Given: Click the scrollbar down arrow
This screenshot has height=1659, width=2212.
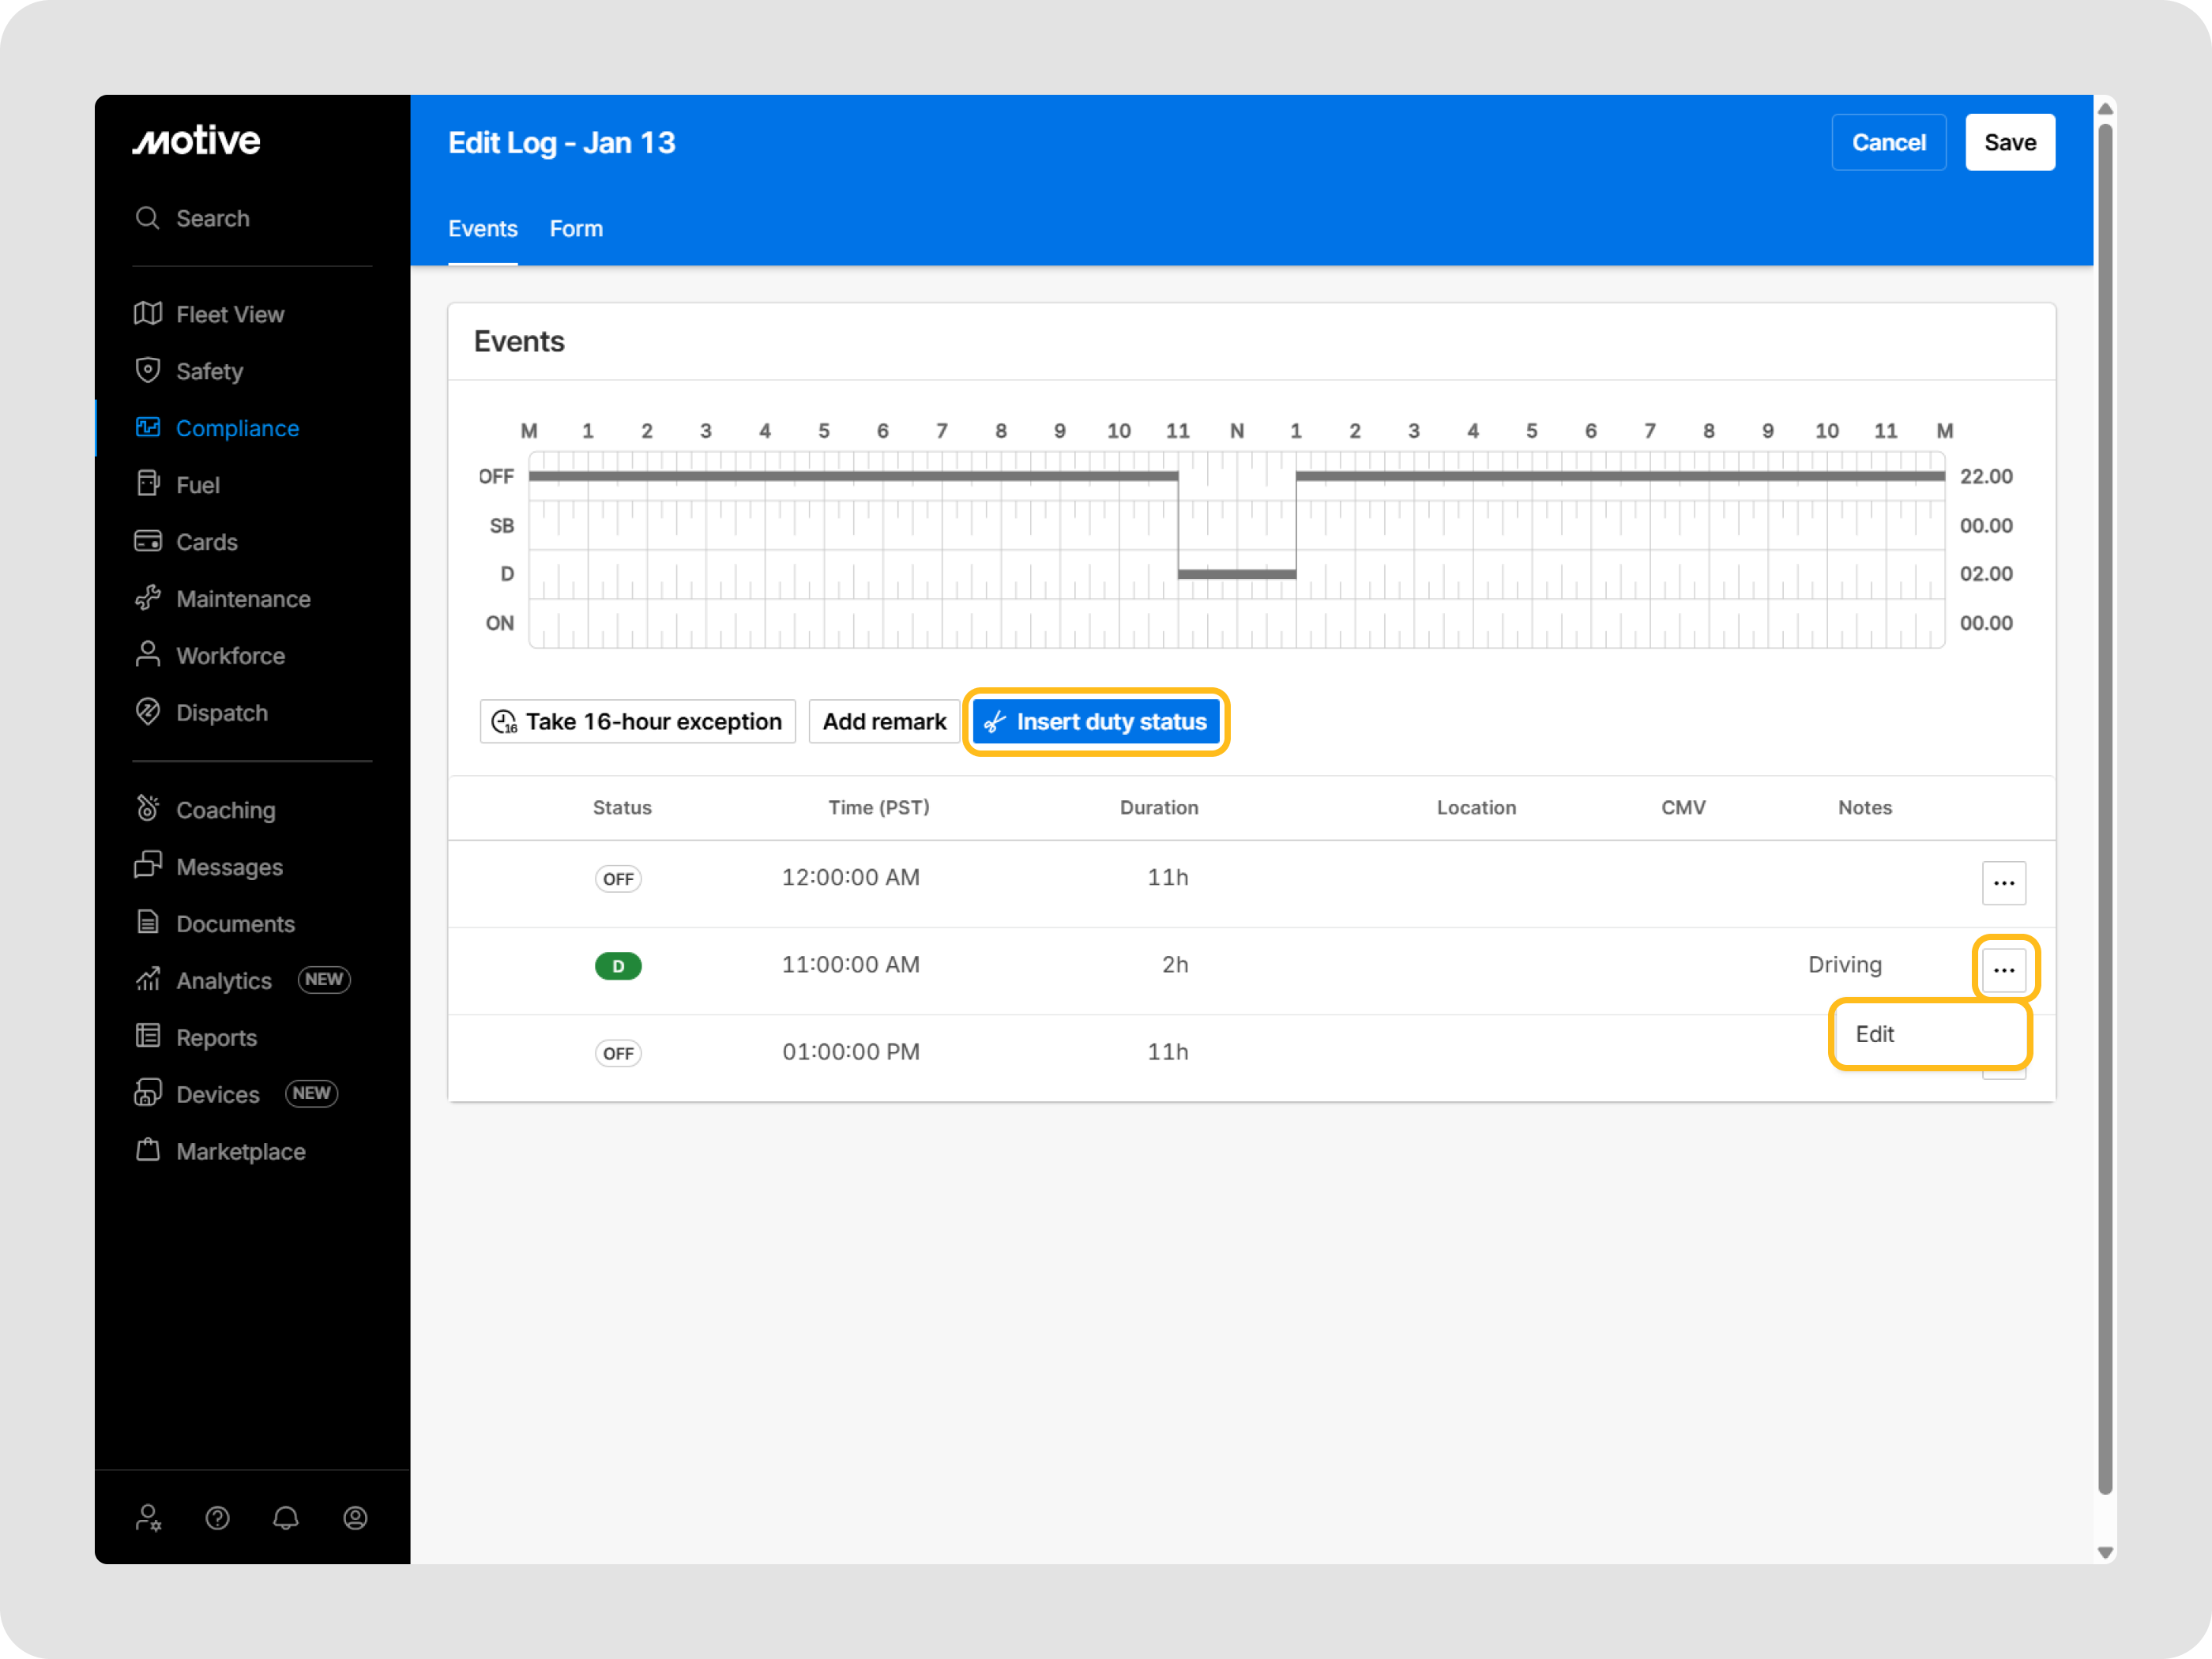Looking at the screenshot, I should click(2105, 1552).
